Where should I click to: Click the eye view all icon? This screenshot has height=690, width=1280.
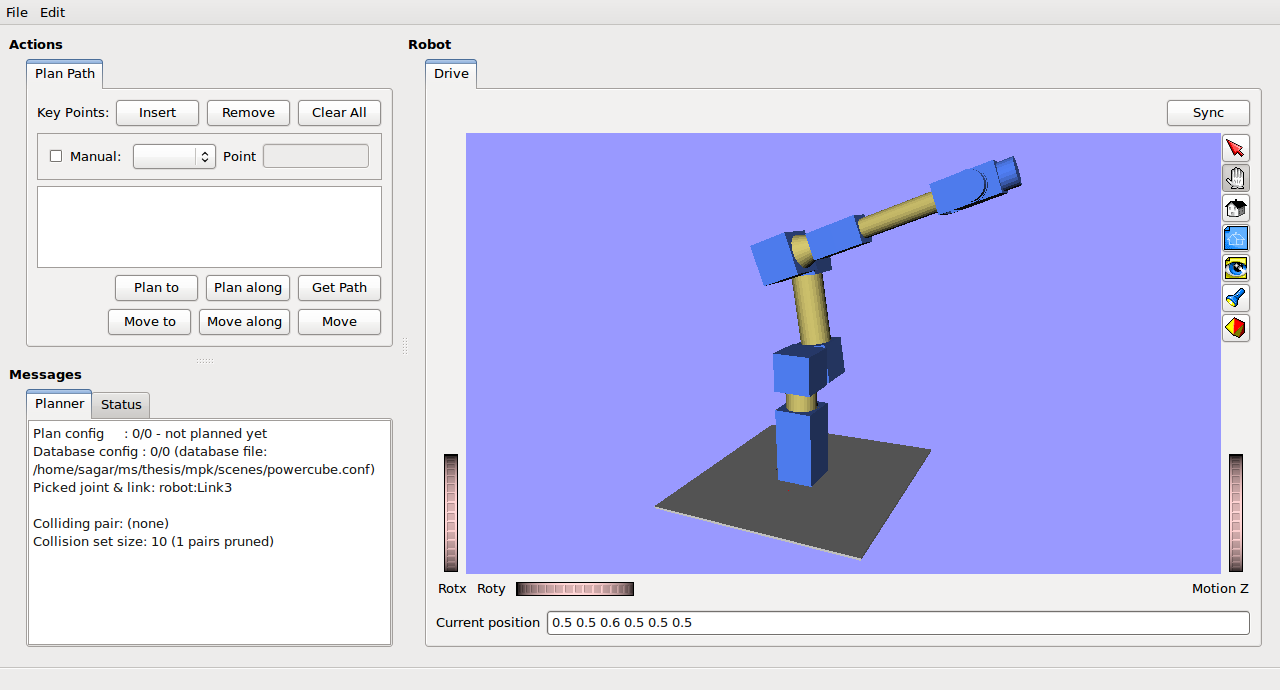1236,268
